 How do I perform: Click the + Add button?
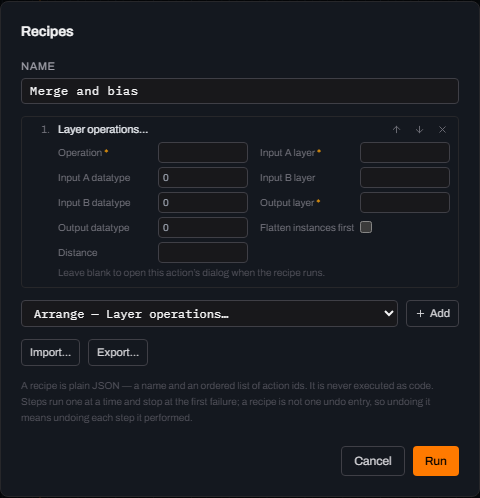click(x=432, y=314)
